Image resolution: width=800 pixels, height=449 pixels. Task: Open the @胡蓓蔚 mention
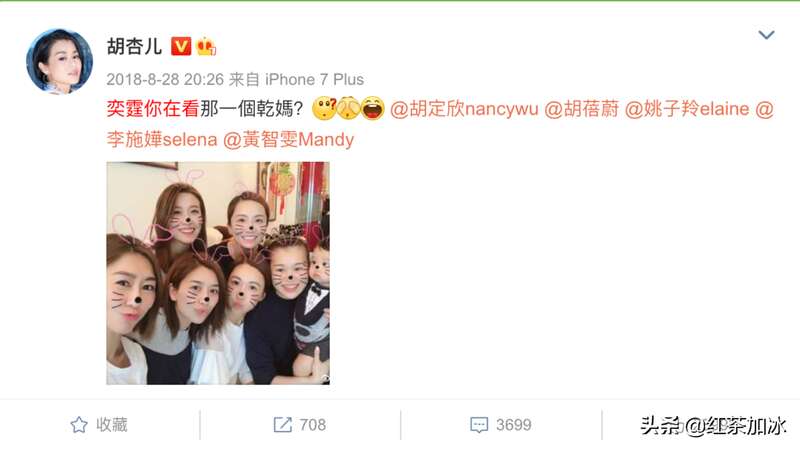[582, 109]
